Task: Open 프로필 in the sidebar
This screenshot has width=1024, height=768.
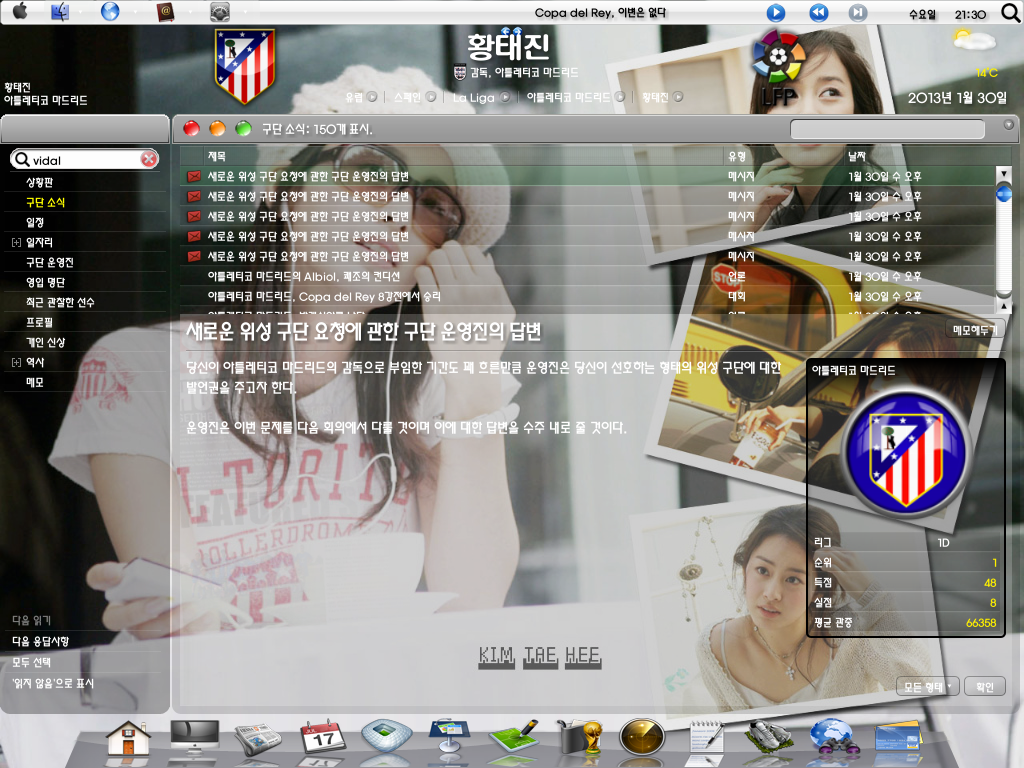Action: pos(39,323)
